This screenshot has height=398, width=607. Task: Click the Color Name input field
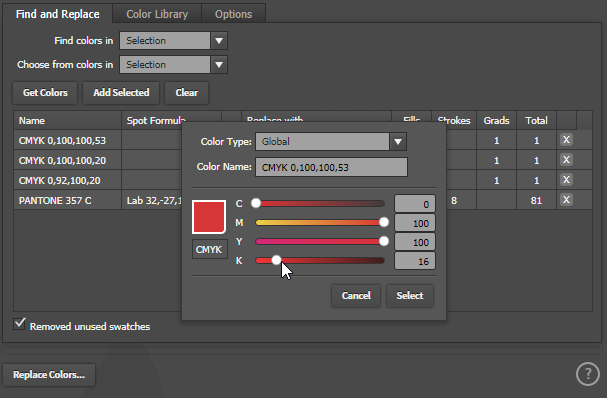[x=331, y=167]
